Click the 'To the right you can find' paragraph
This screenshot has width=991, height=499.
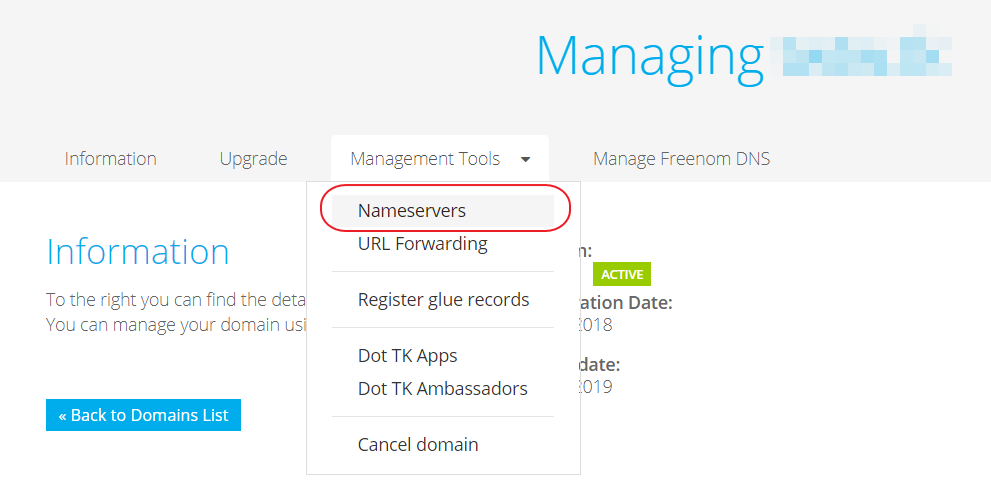pyautogui.click(x=175, y=299)
